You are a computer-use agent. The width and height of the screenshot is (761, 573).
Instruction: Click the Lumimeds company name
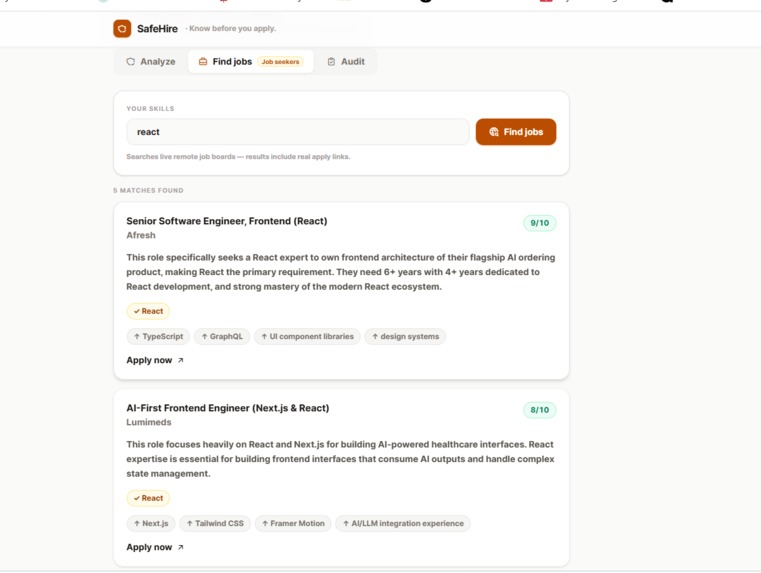click(x=149, y=422)
